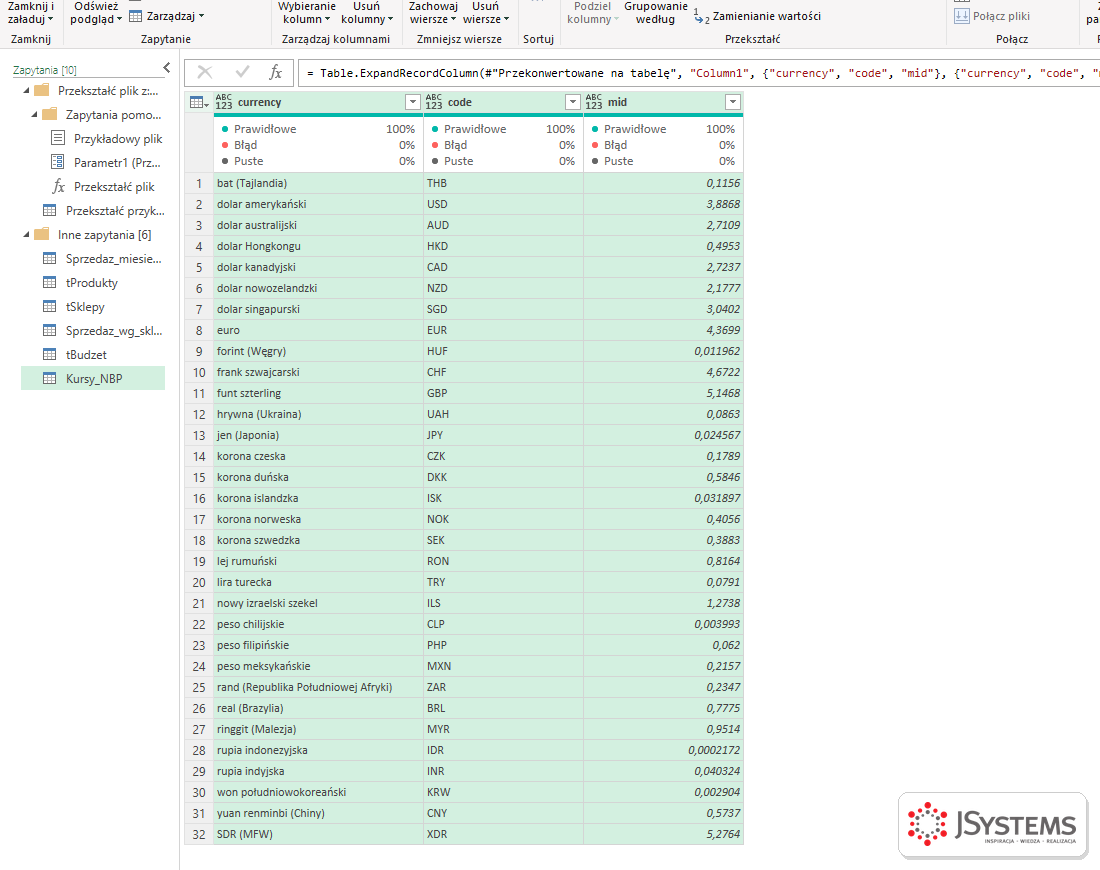The height and width of the screenshot is (870, 1100).
Task: Click the Zarządzaj table icon in ribbon
Action: click(x=135, y=16)
